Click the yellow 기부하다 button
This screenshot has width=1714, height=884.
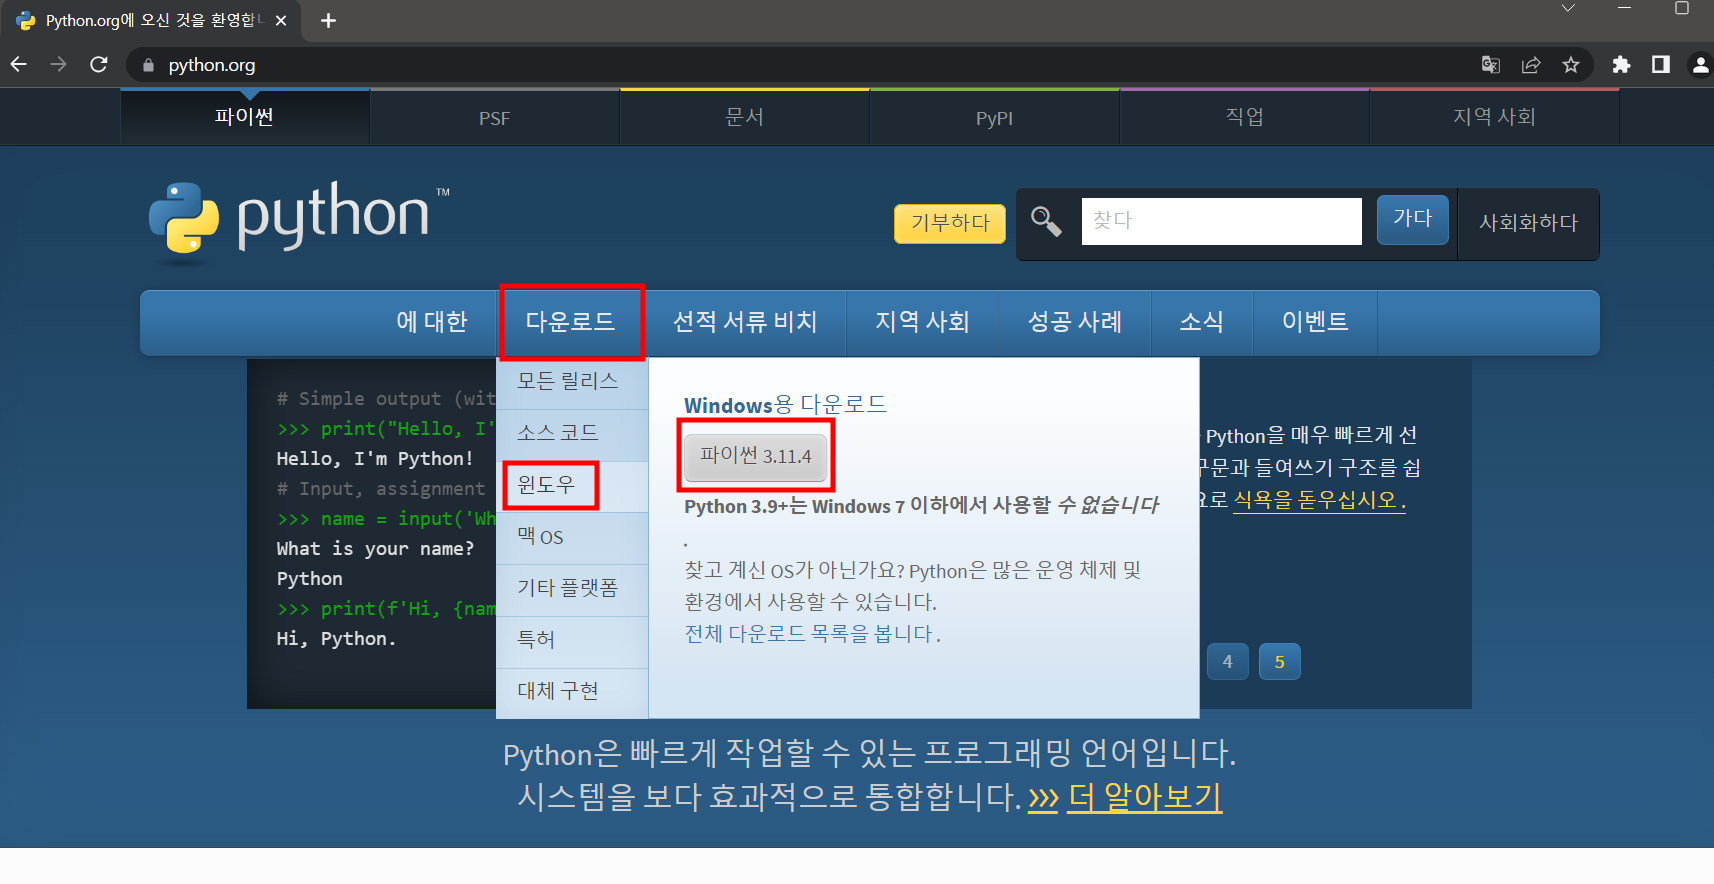950,223
